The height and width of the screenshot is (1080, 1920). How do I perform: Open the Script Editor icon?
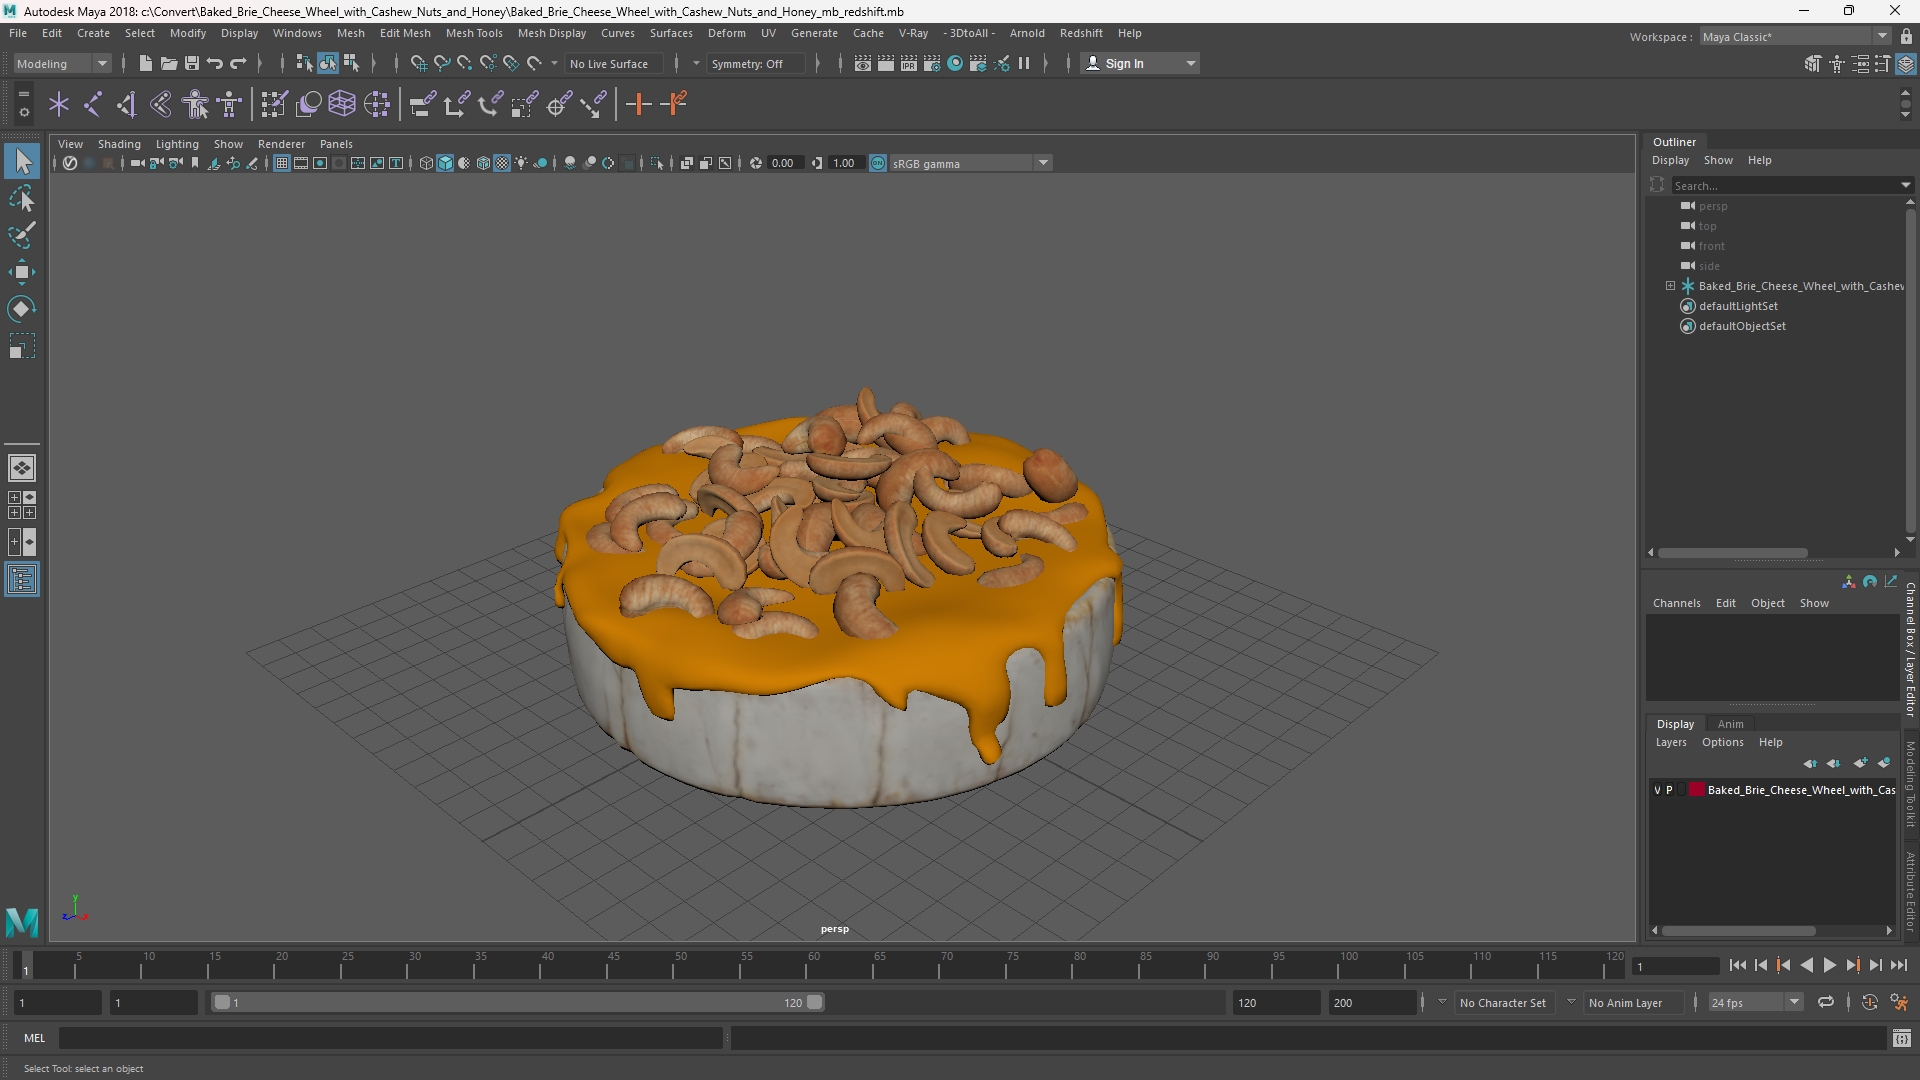point(1901,1039)
